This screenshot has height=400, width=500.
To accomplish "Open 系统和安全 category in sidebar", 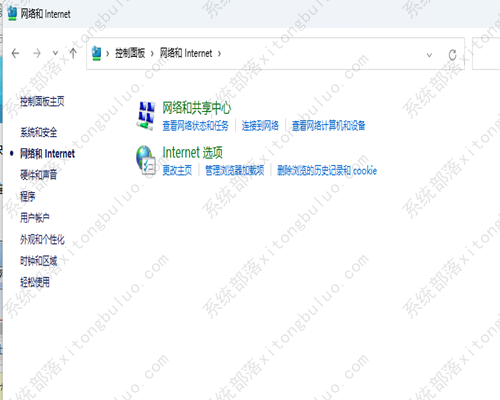I will [x=38, y=132].
